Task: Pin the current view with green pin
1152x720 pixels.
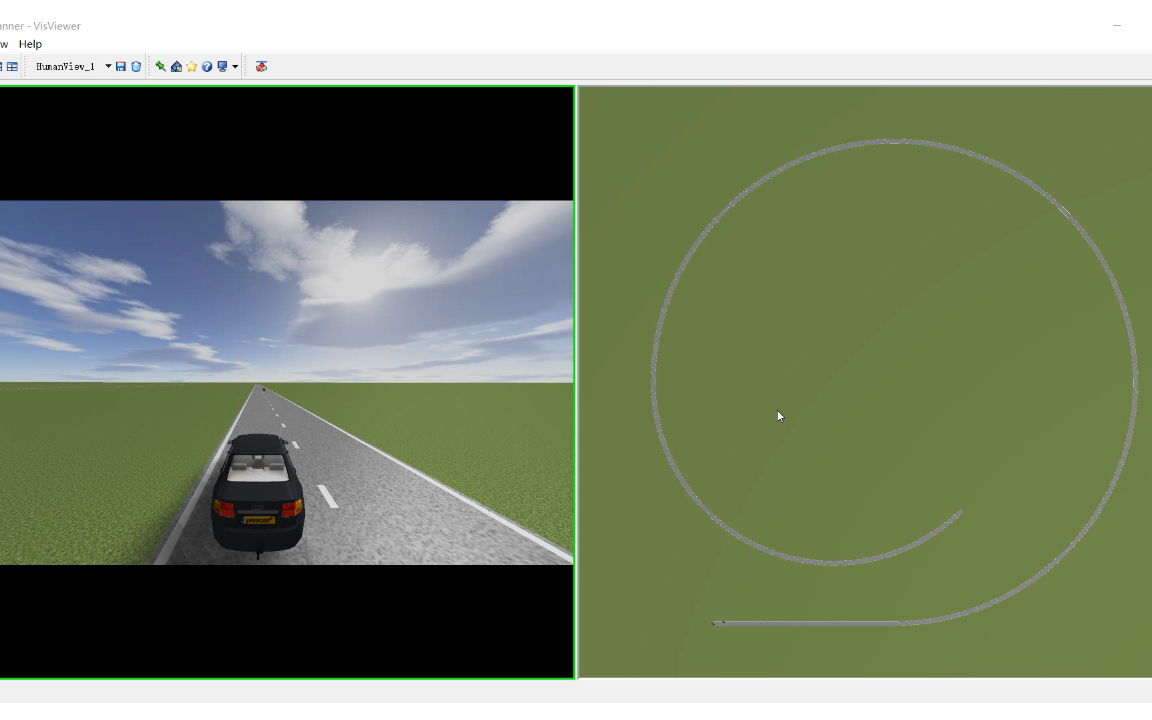Action: [159, 66]
